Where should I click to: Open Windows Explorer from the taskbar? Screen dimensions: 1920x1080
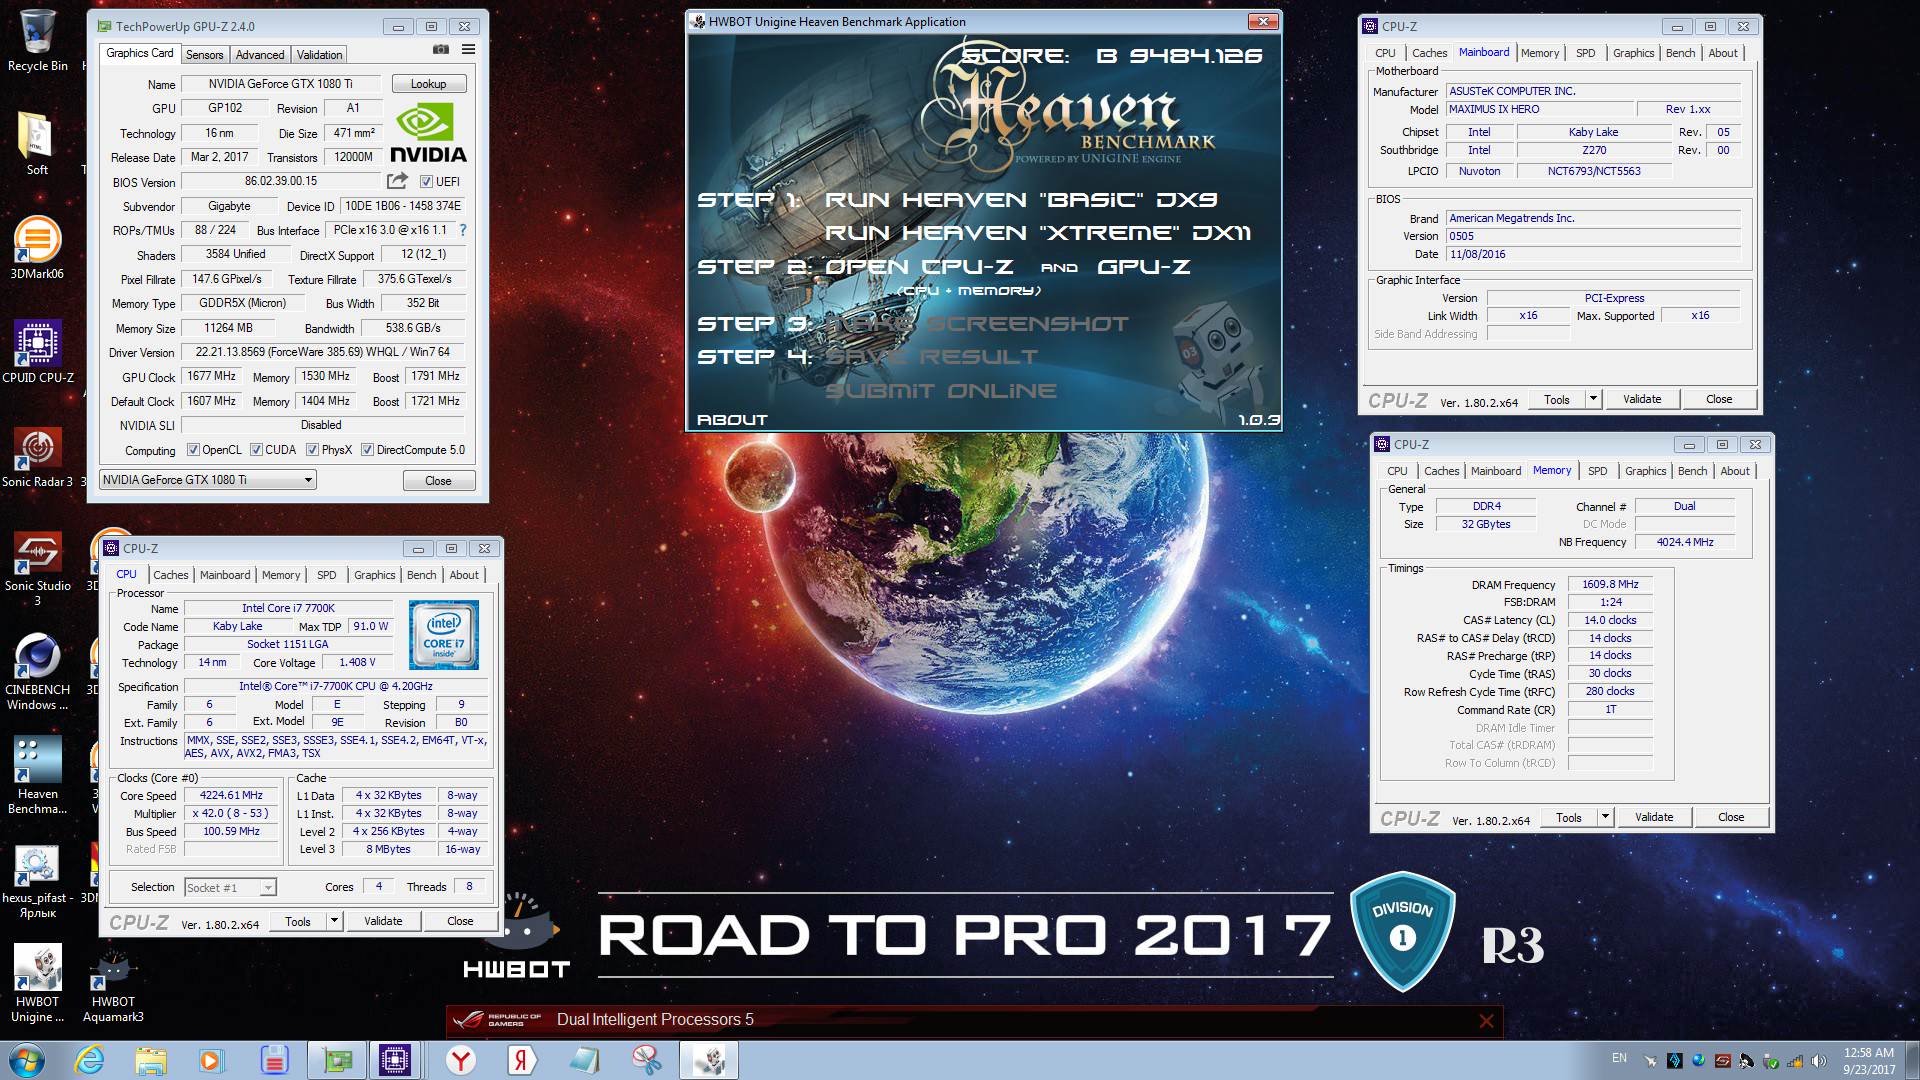pyautogui.click(x=151, y=1059)
